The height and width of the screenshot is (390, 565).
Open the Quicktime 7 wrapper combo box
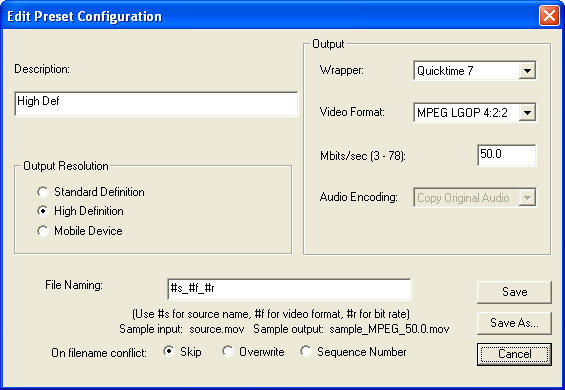[x=475, y=70]
